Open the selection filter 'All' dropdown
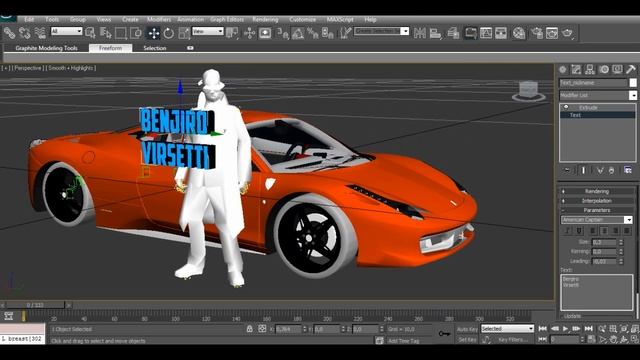 (67, 31)
